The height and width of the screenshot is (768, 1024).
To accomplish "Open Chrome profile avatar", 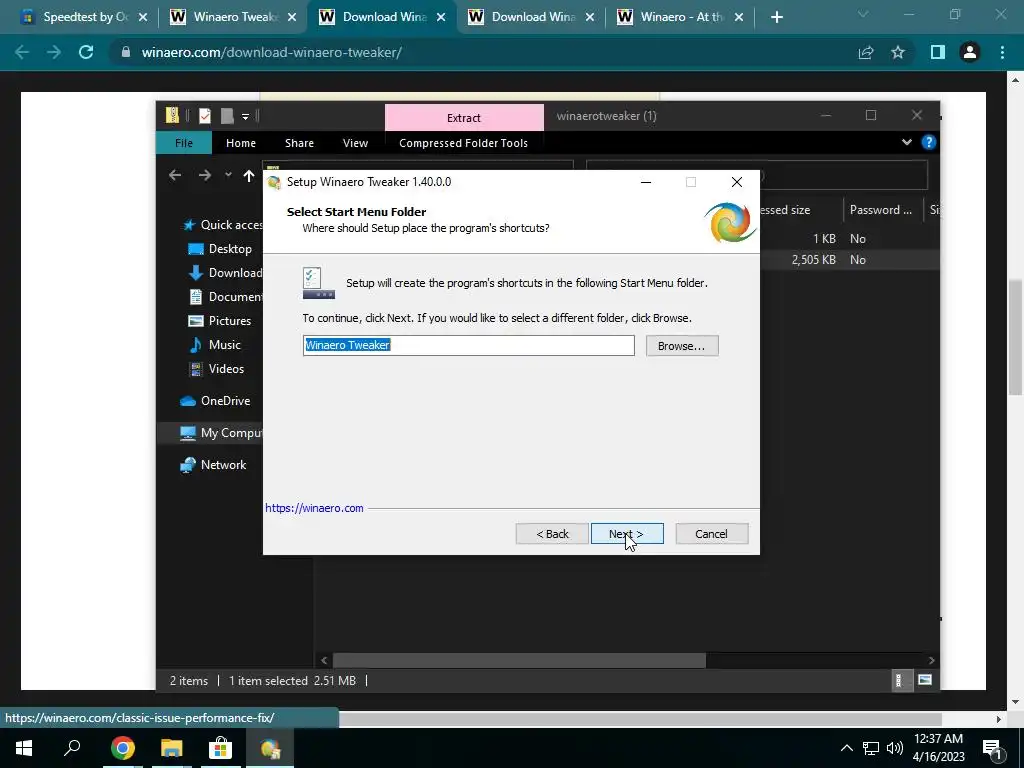I will 970,52.
